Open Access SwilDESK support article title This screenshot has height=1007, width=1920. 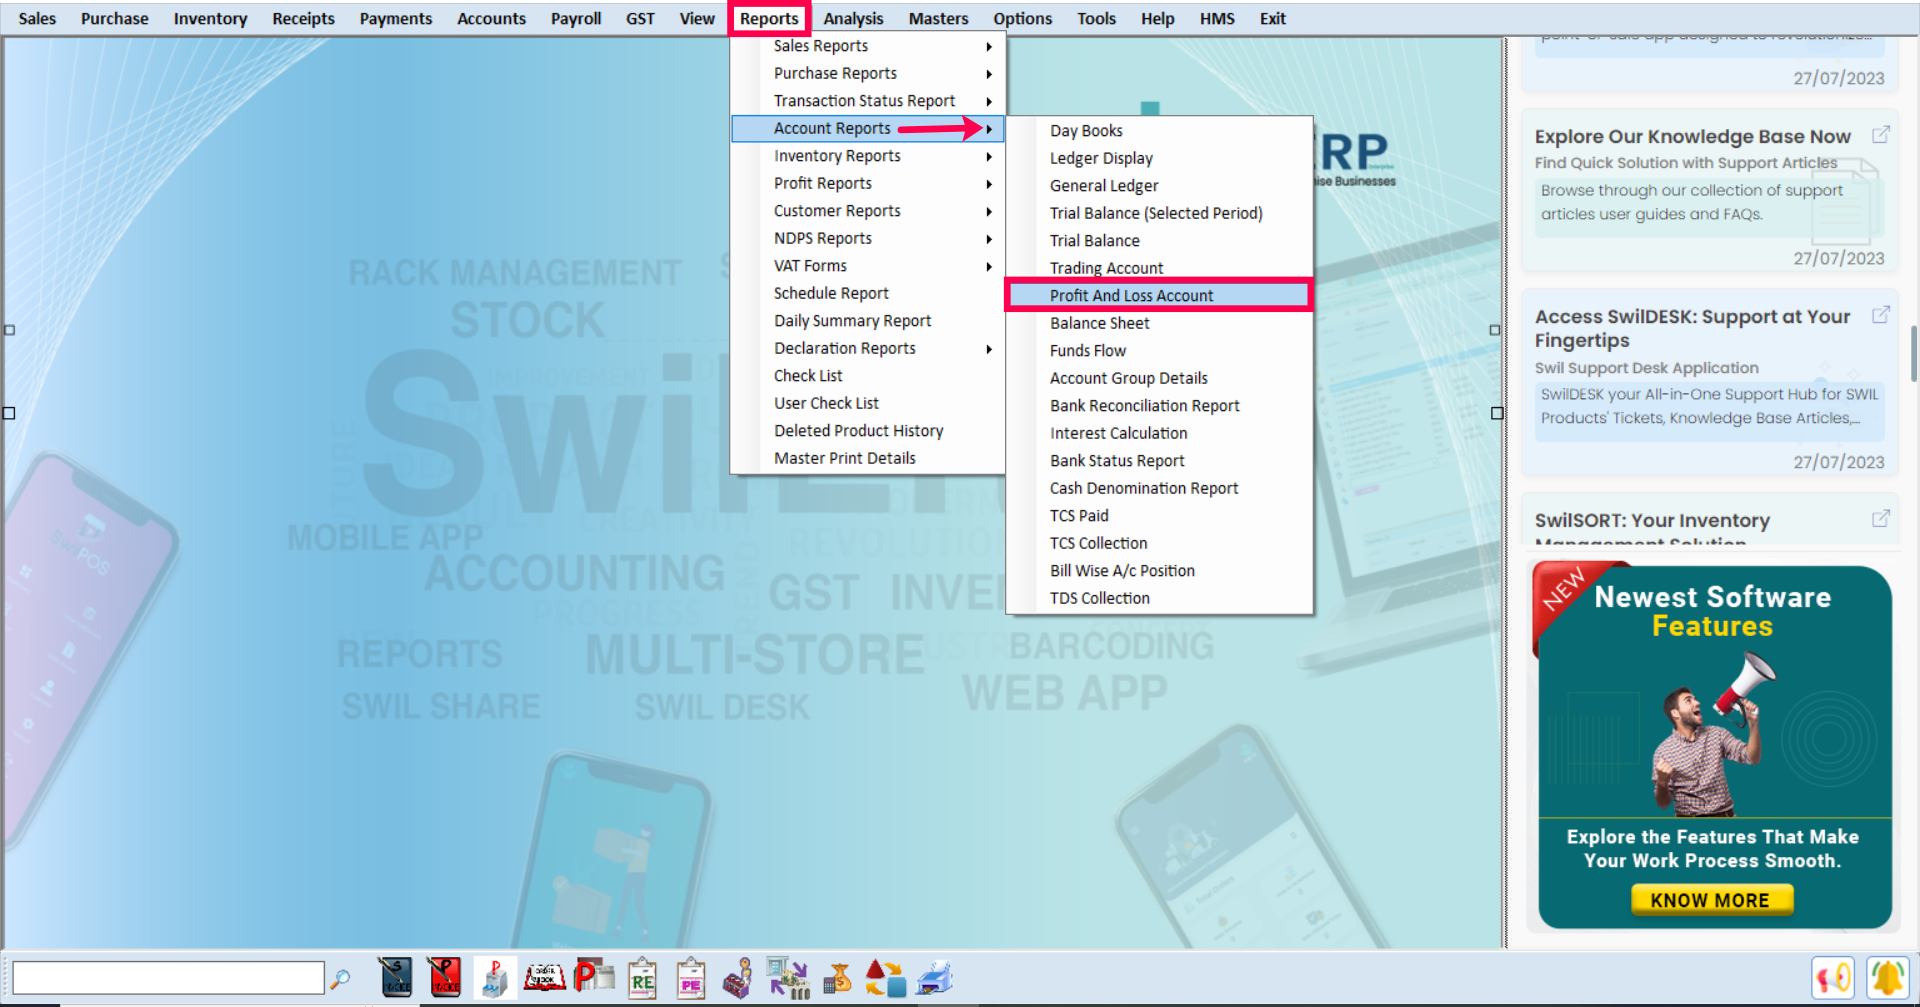(1692, 328)
